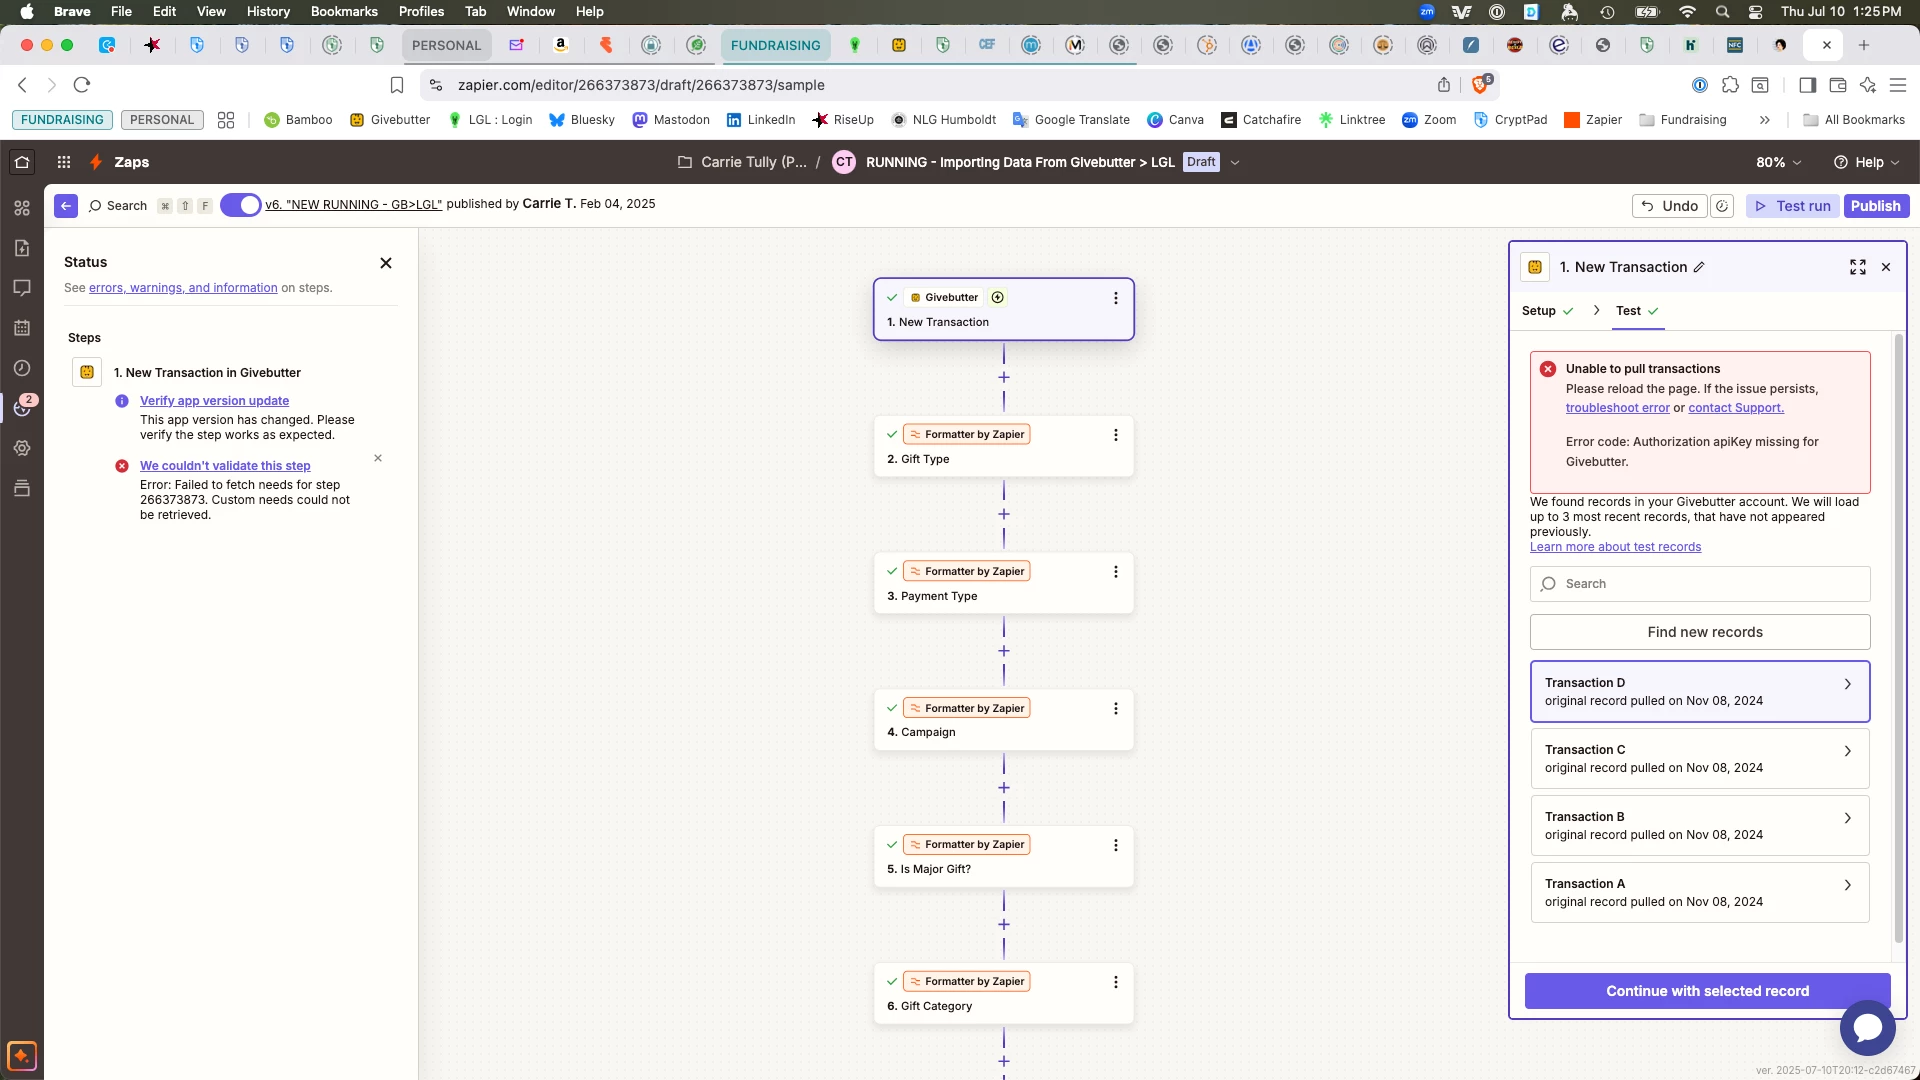Open the 'contact Support.' link
The image size is (1920, 1080).
click(x=1736, y=408)
